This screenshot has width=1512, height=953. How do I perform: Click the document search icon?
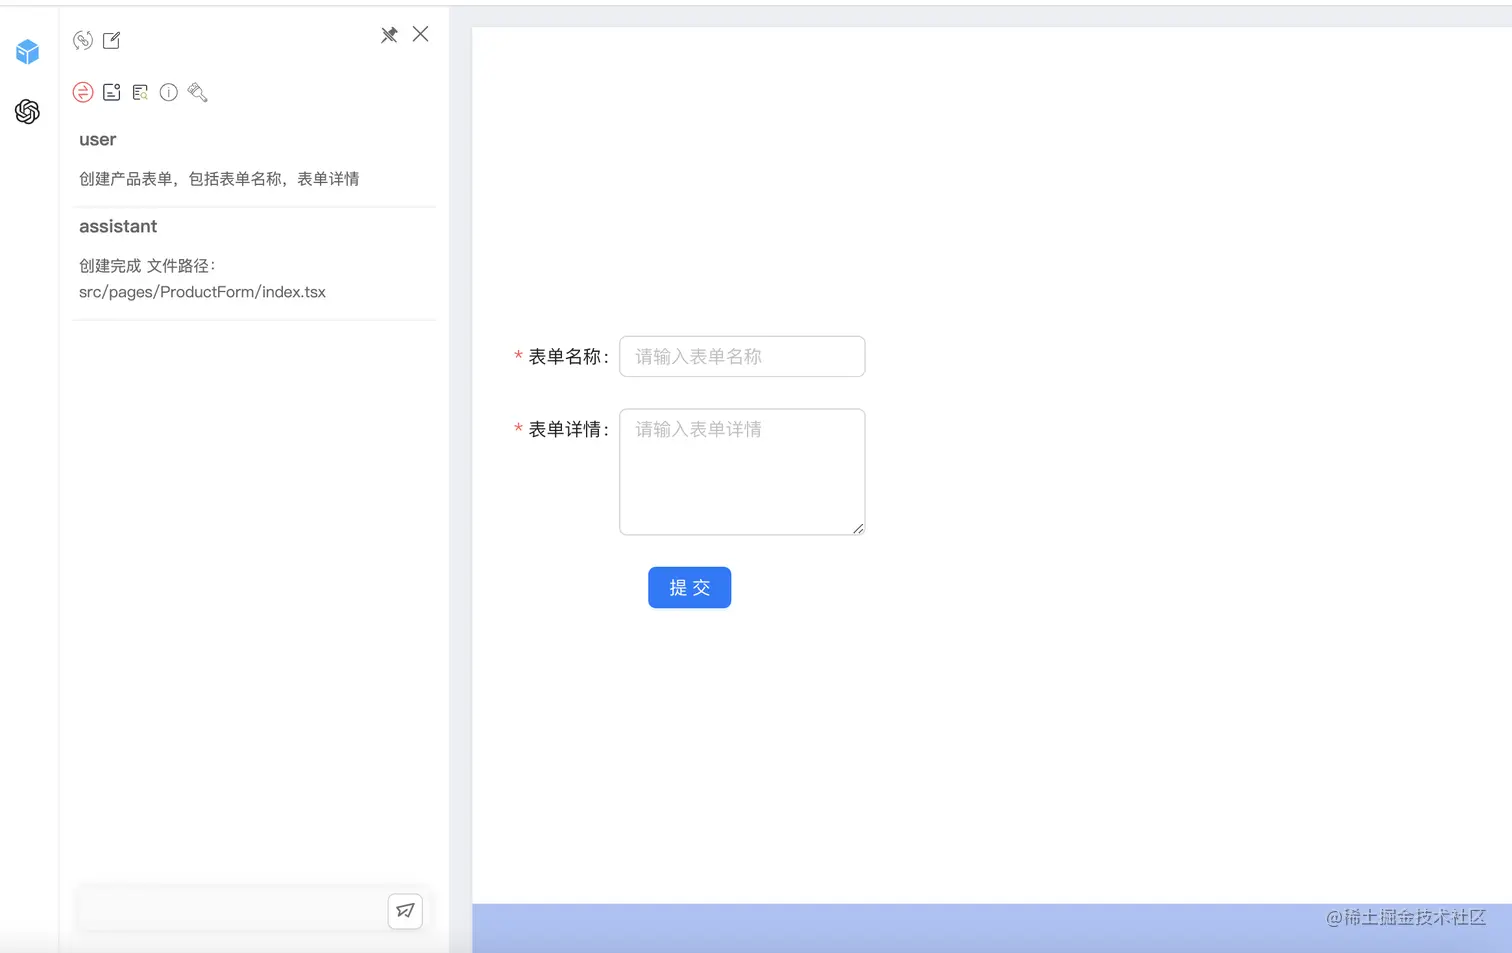(x=139, y=92)
